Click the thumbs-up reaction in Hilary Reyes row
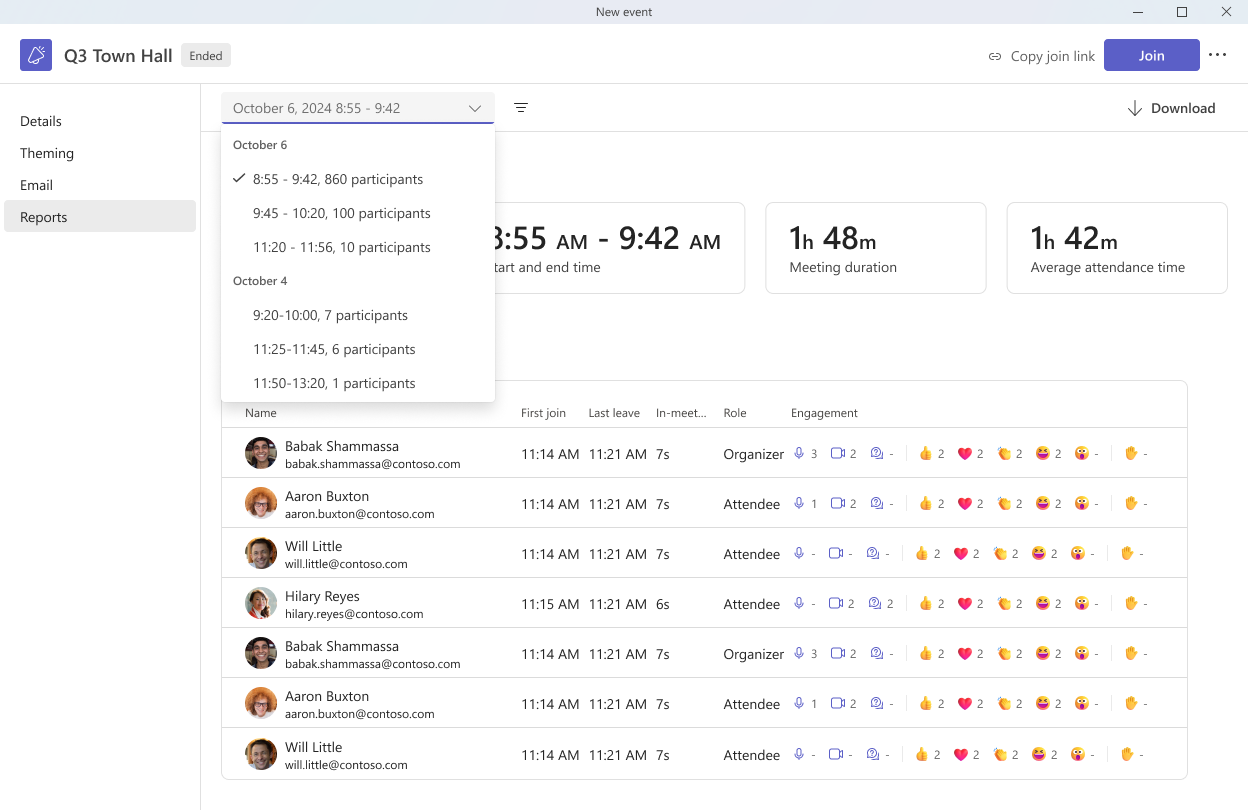 click(x=925, y=604)
